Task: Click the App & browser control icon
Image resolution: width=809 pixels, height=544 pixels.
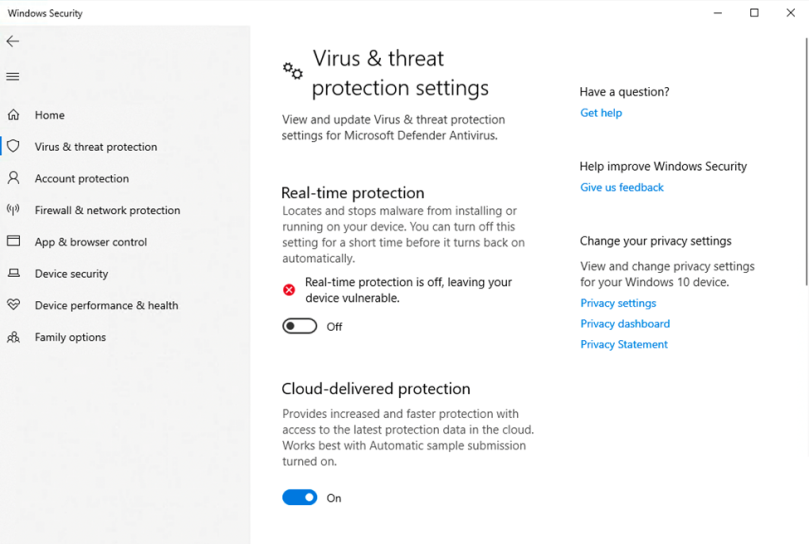Action: [x=13, y=242]
